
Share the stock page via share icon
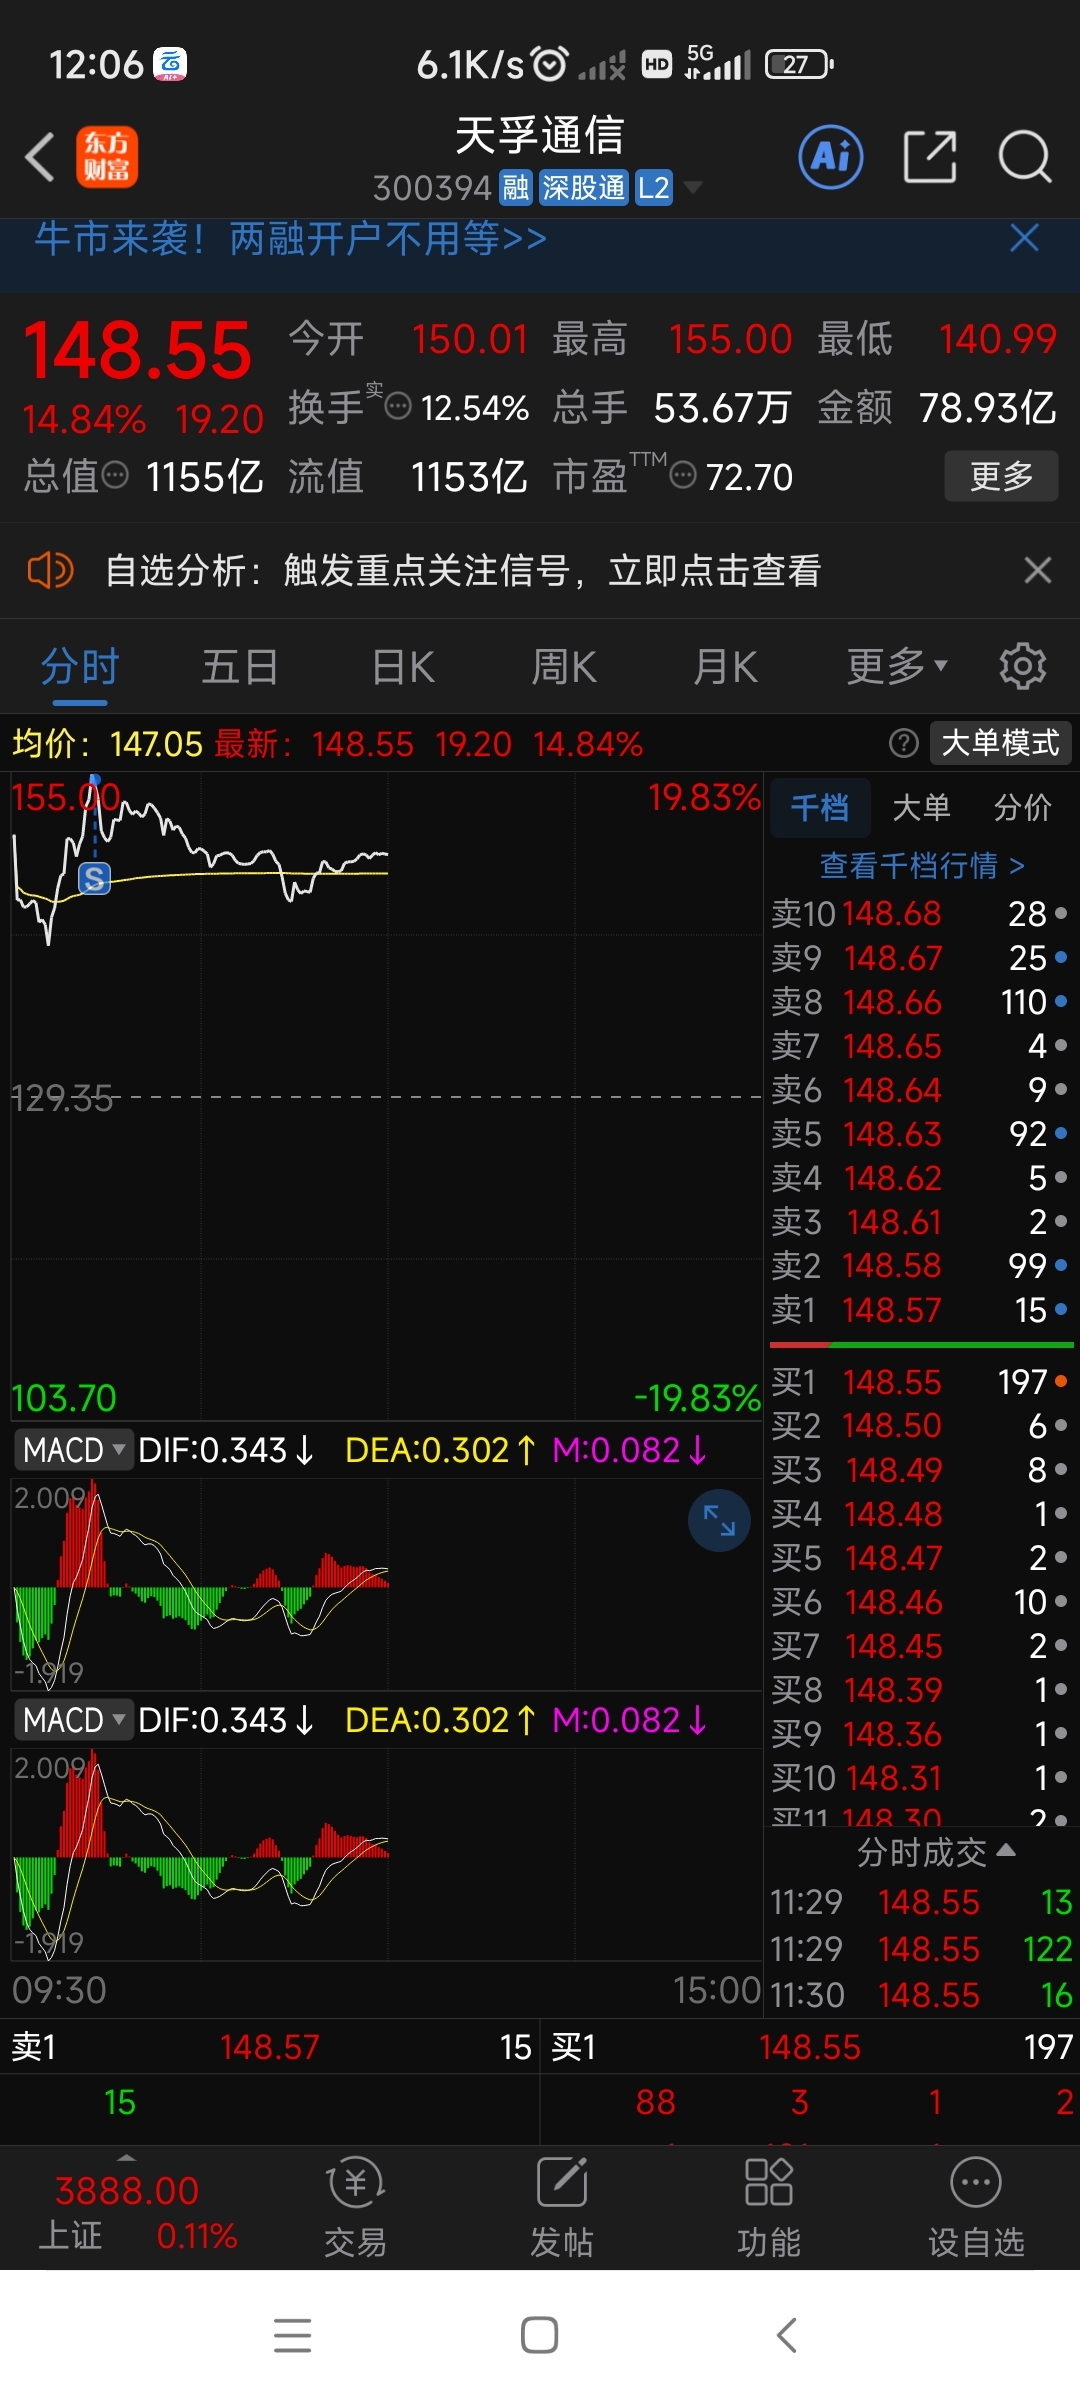(930, 157)
